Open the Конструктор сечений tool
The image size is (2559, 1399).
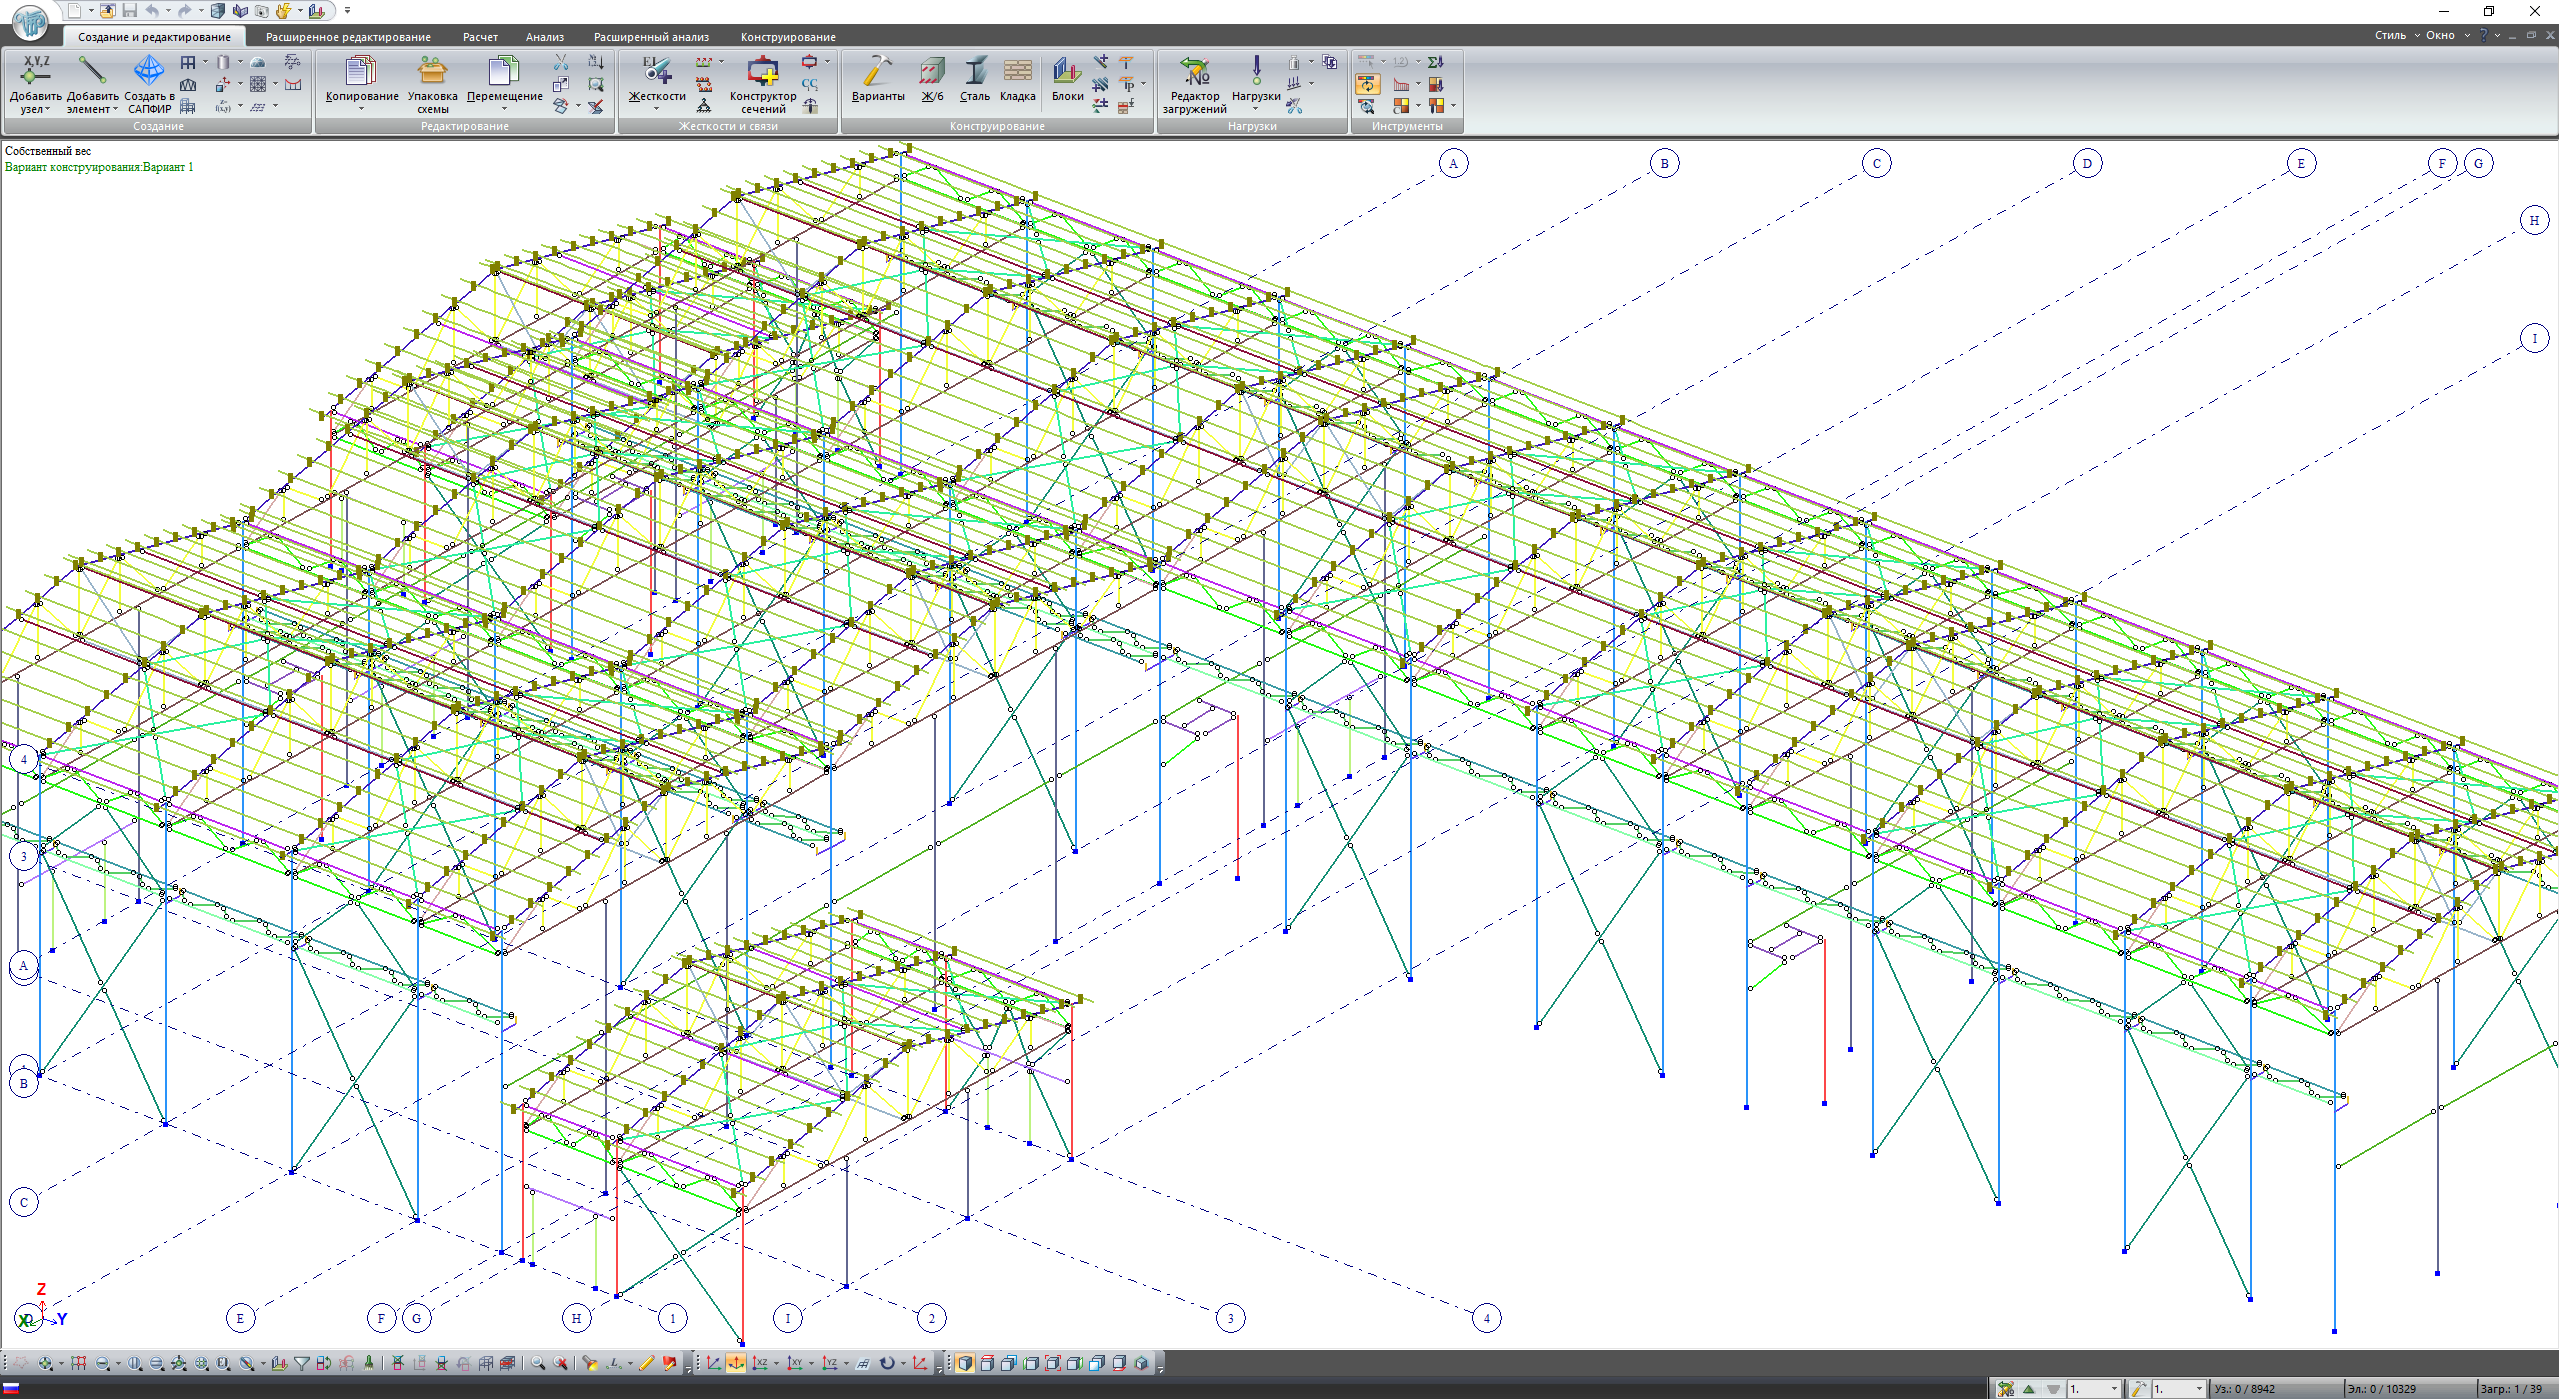point(762,72)
